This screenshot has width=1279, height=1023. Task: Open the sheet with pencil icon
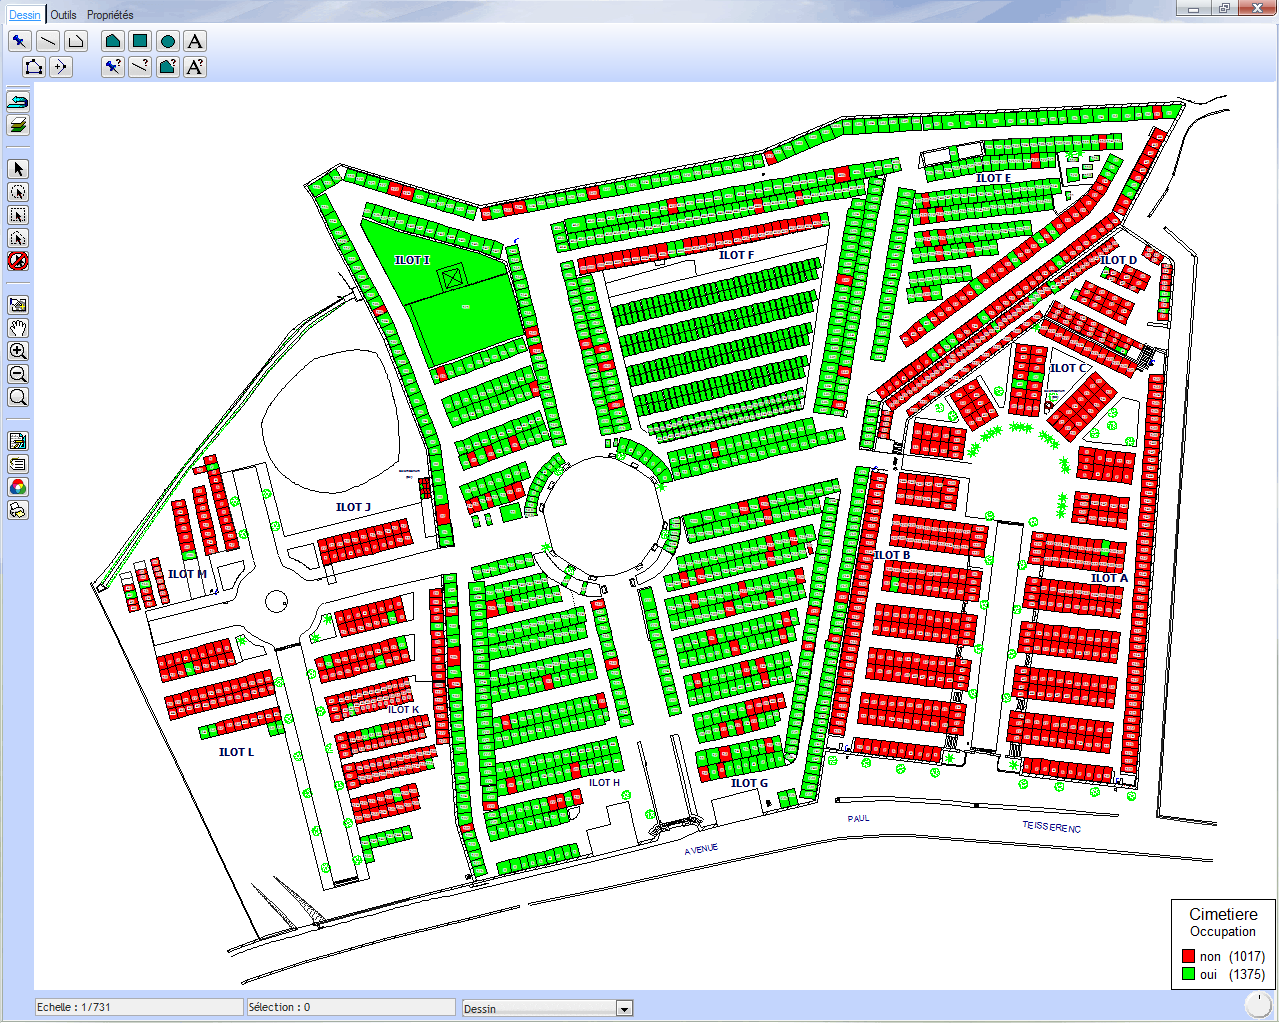coord(18,441)
